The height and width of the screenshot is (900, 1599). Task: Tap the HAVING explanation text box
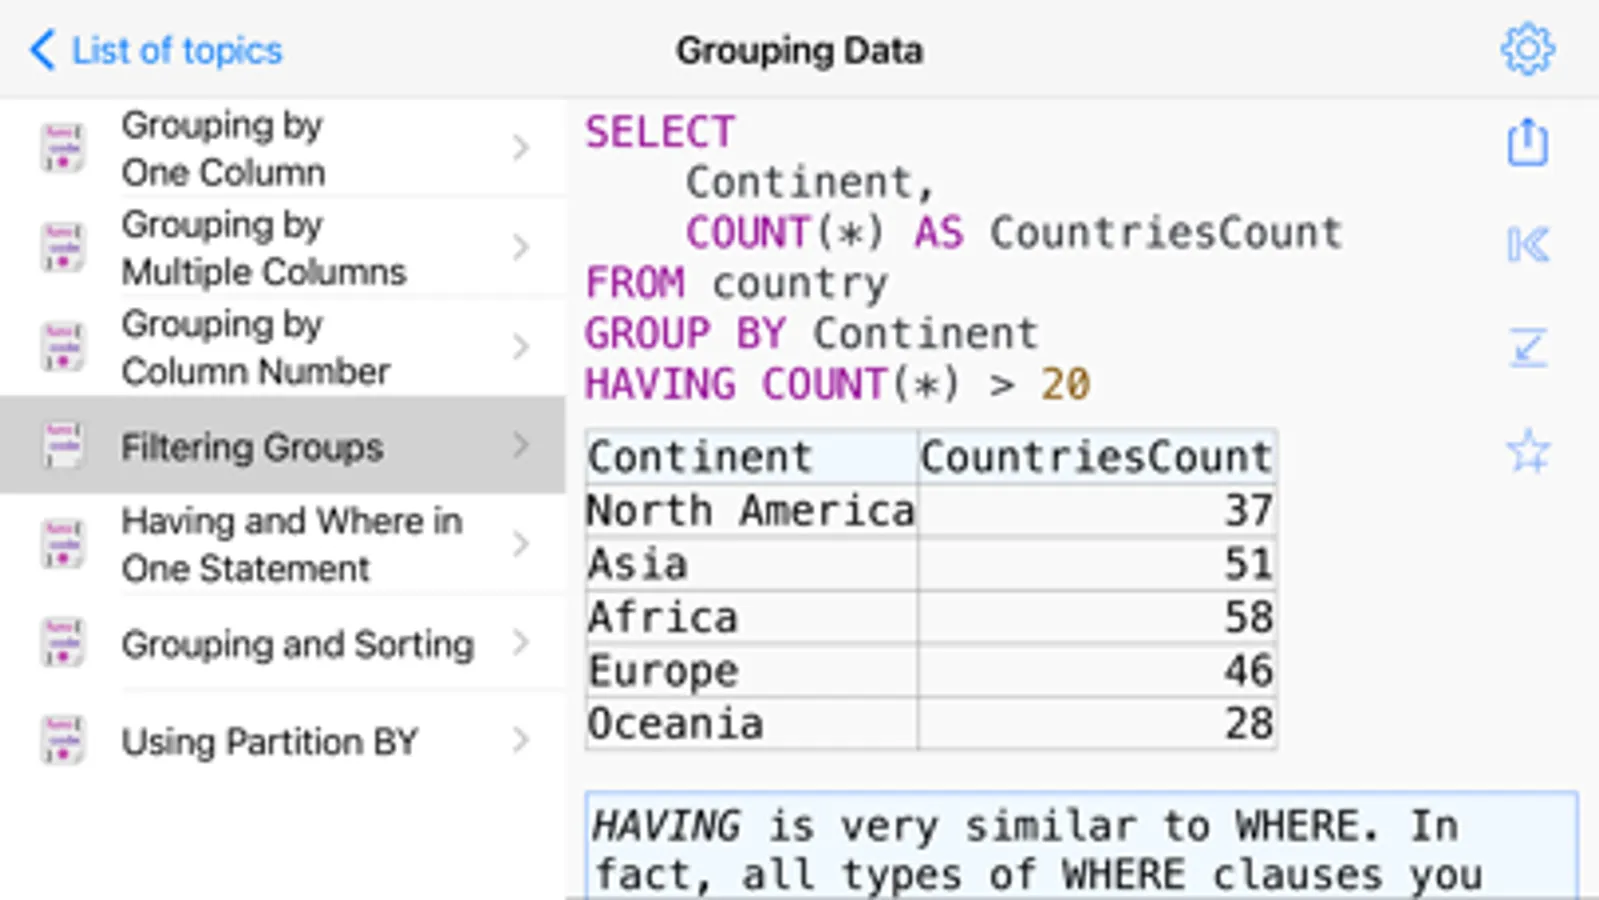pos(1080,848)
